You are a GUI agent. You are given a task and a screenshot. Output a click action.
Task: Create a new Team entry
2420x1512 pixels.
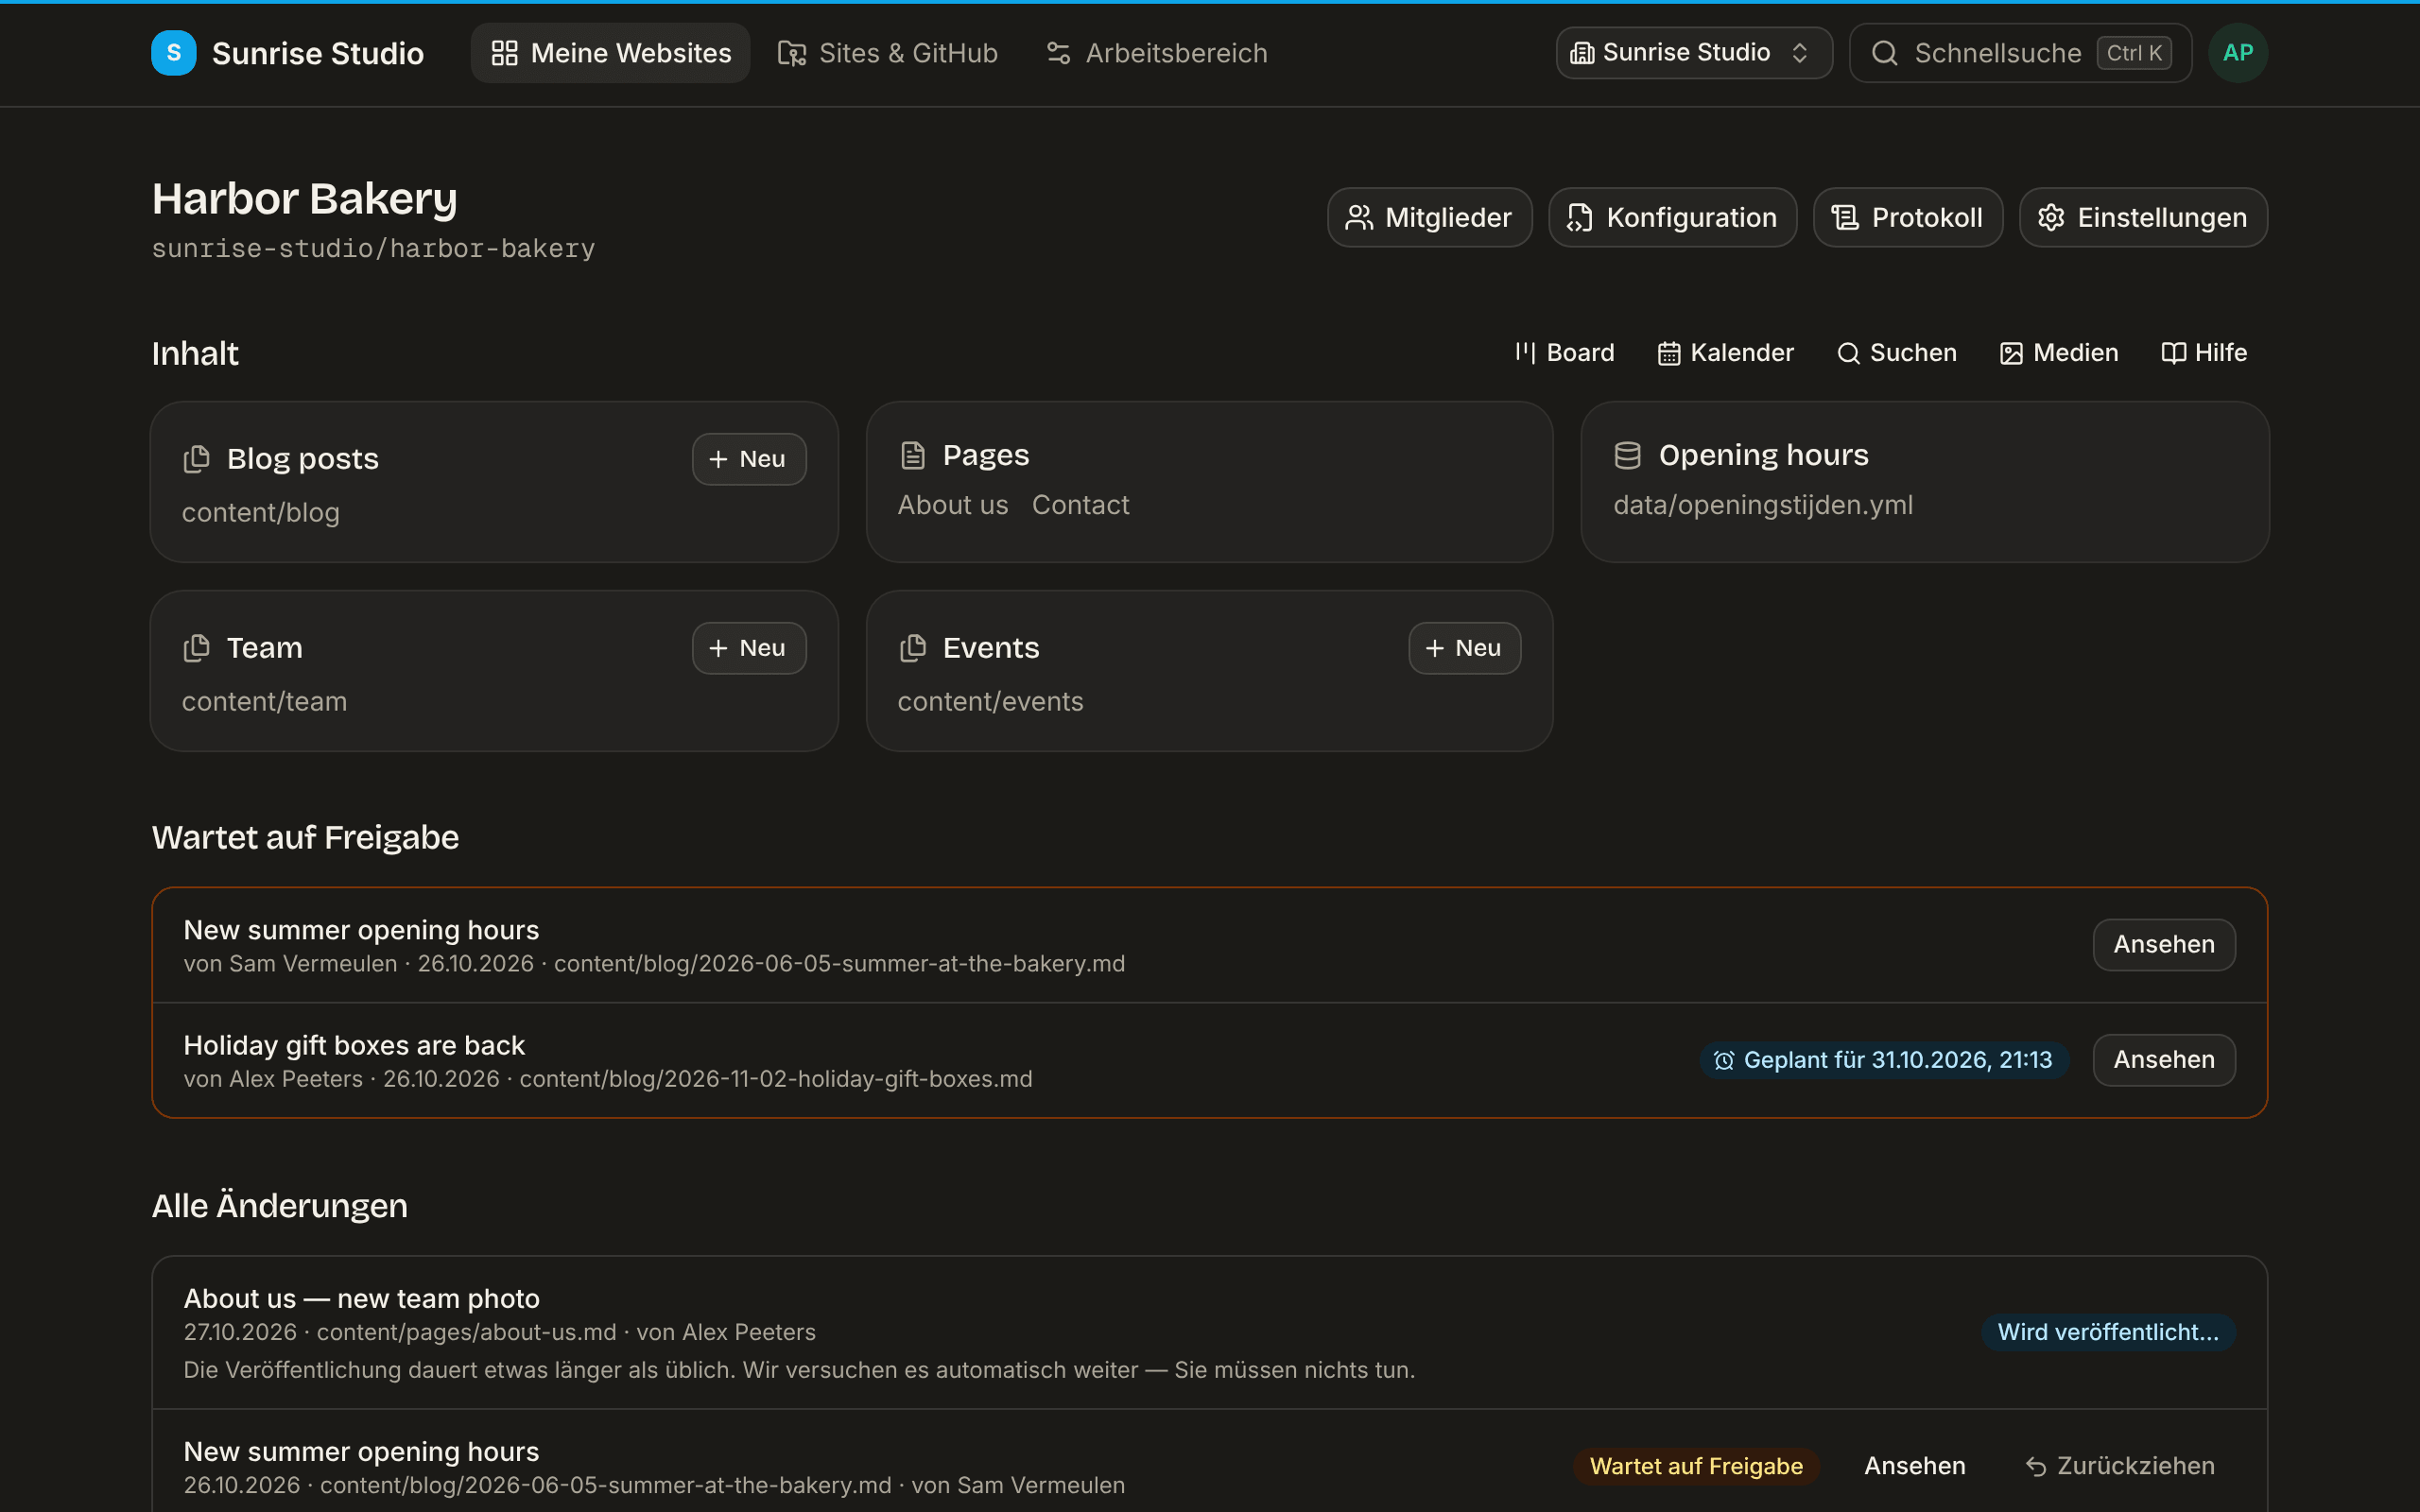point(749,648)
